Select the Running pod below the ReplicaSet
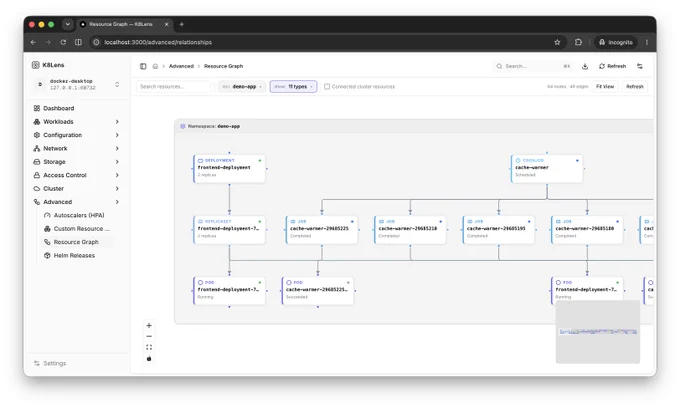This screenshot has width=680, height=408. point(229,291)
